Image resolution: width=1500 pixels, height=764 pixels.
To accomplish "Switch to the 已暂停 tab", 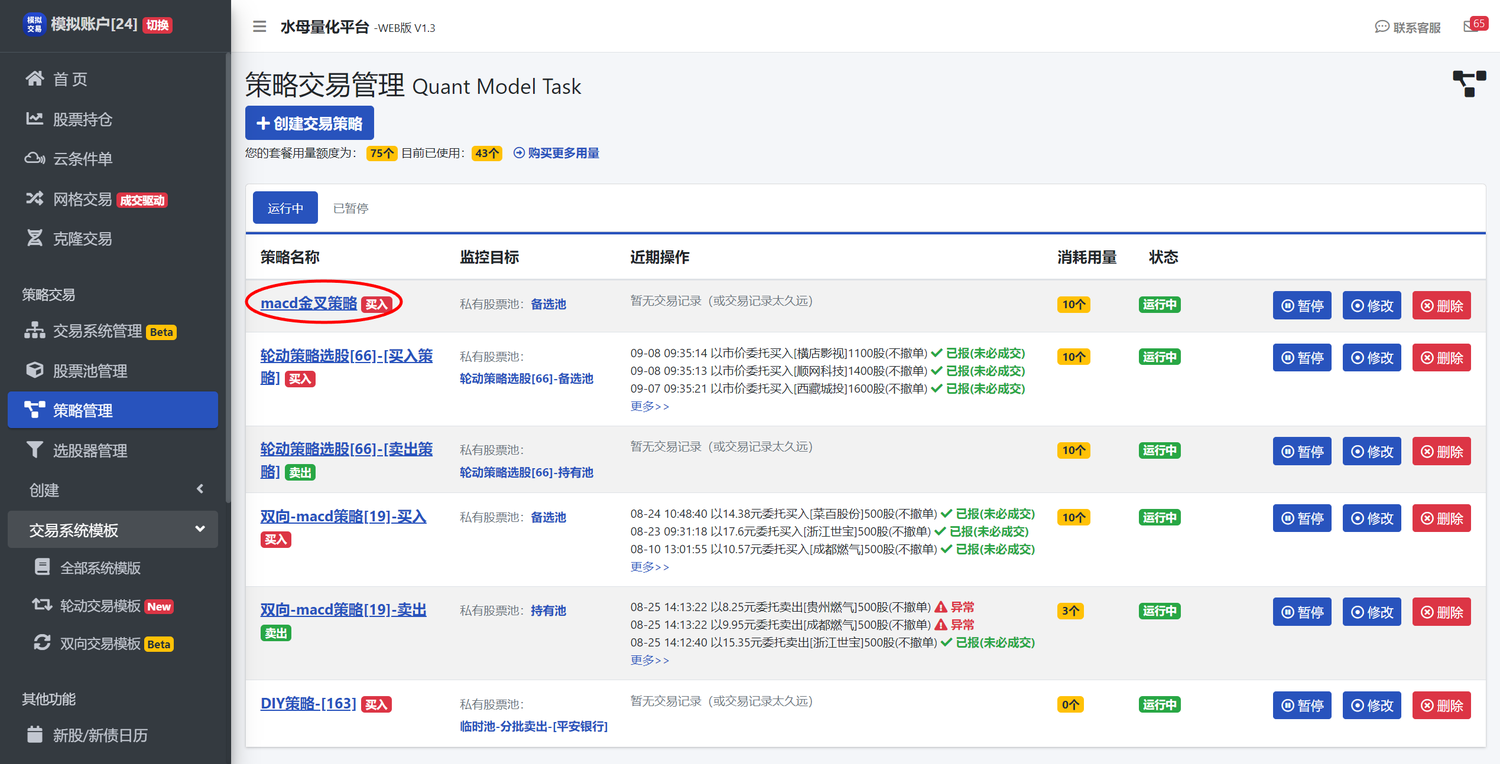I will (x=350, y=208).
